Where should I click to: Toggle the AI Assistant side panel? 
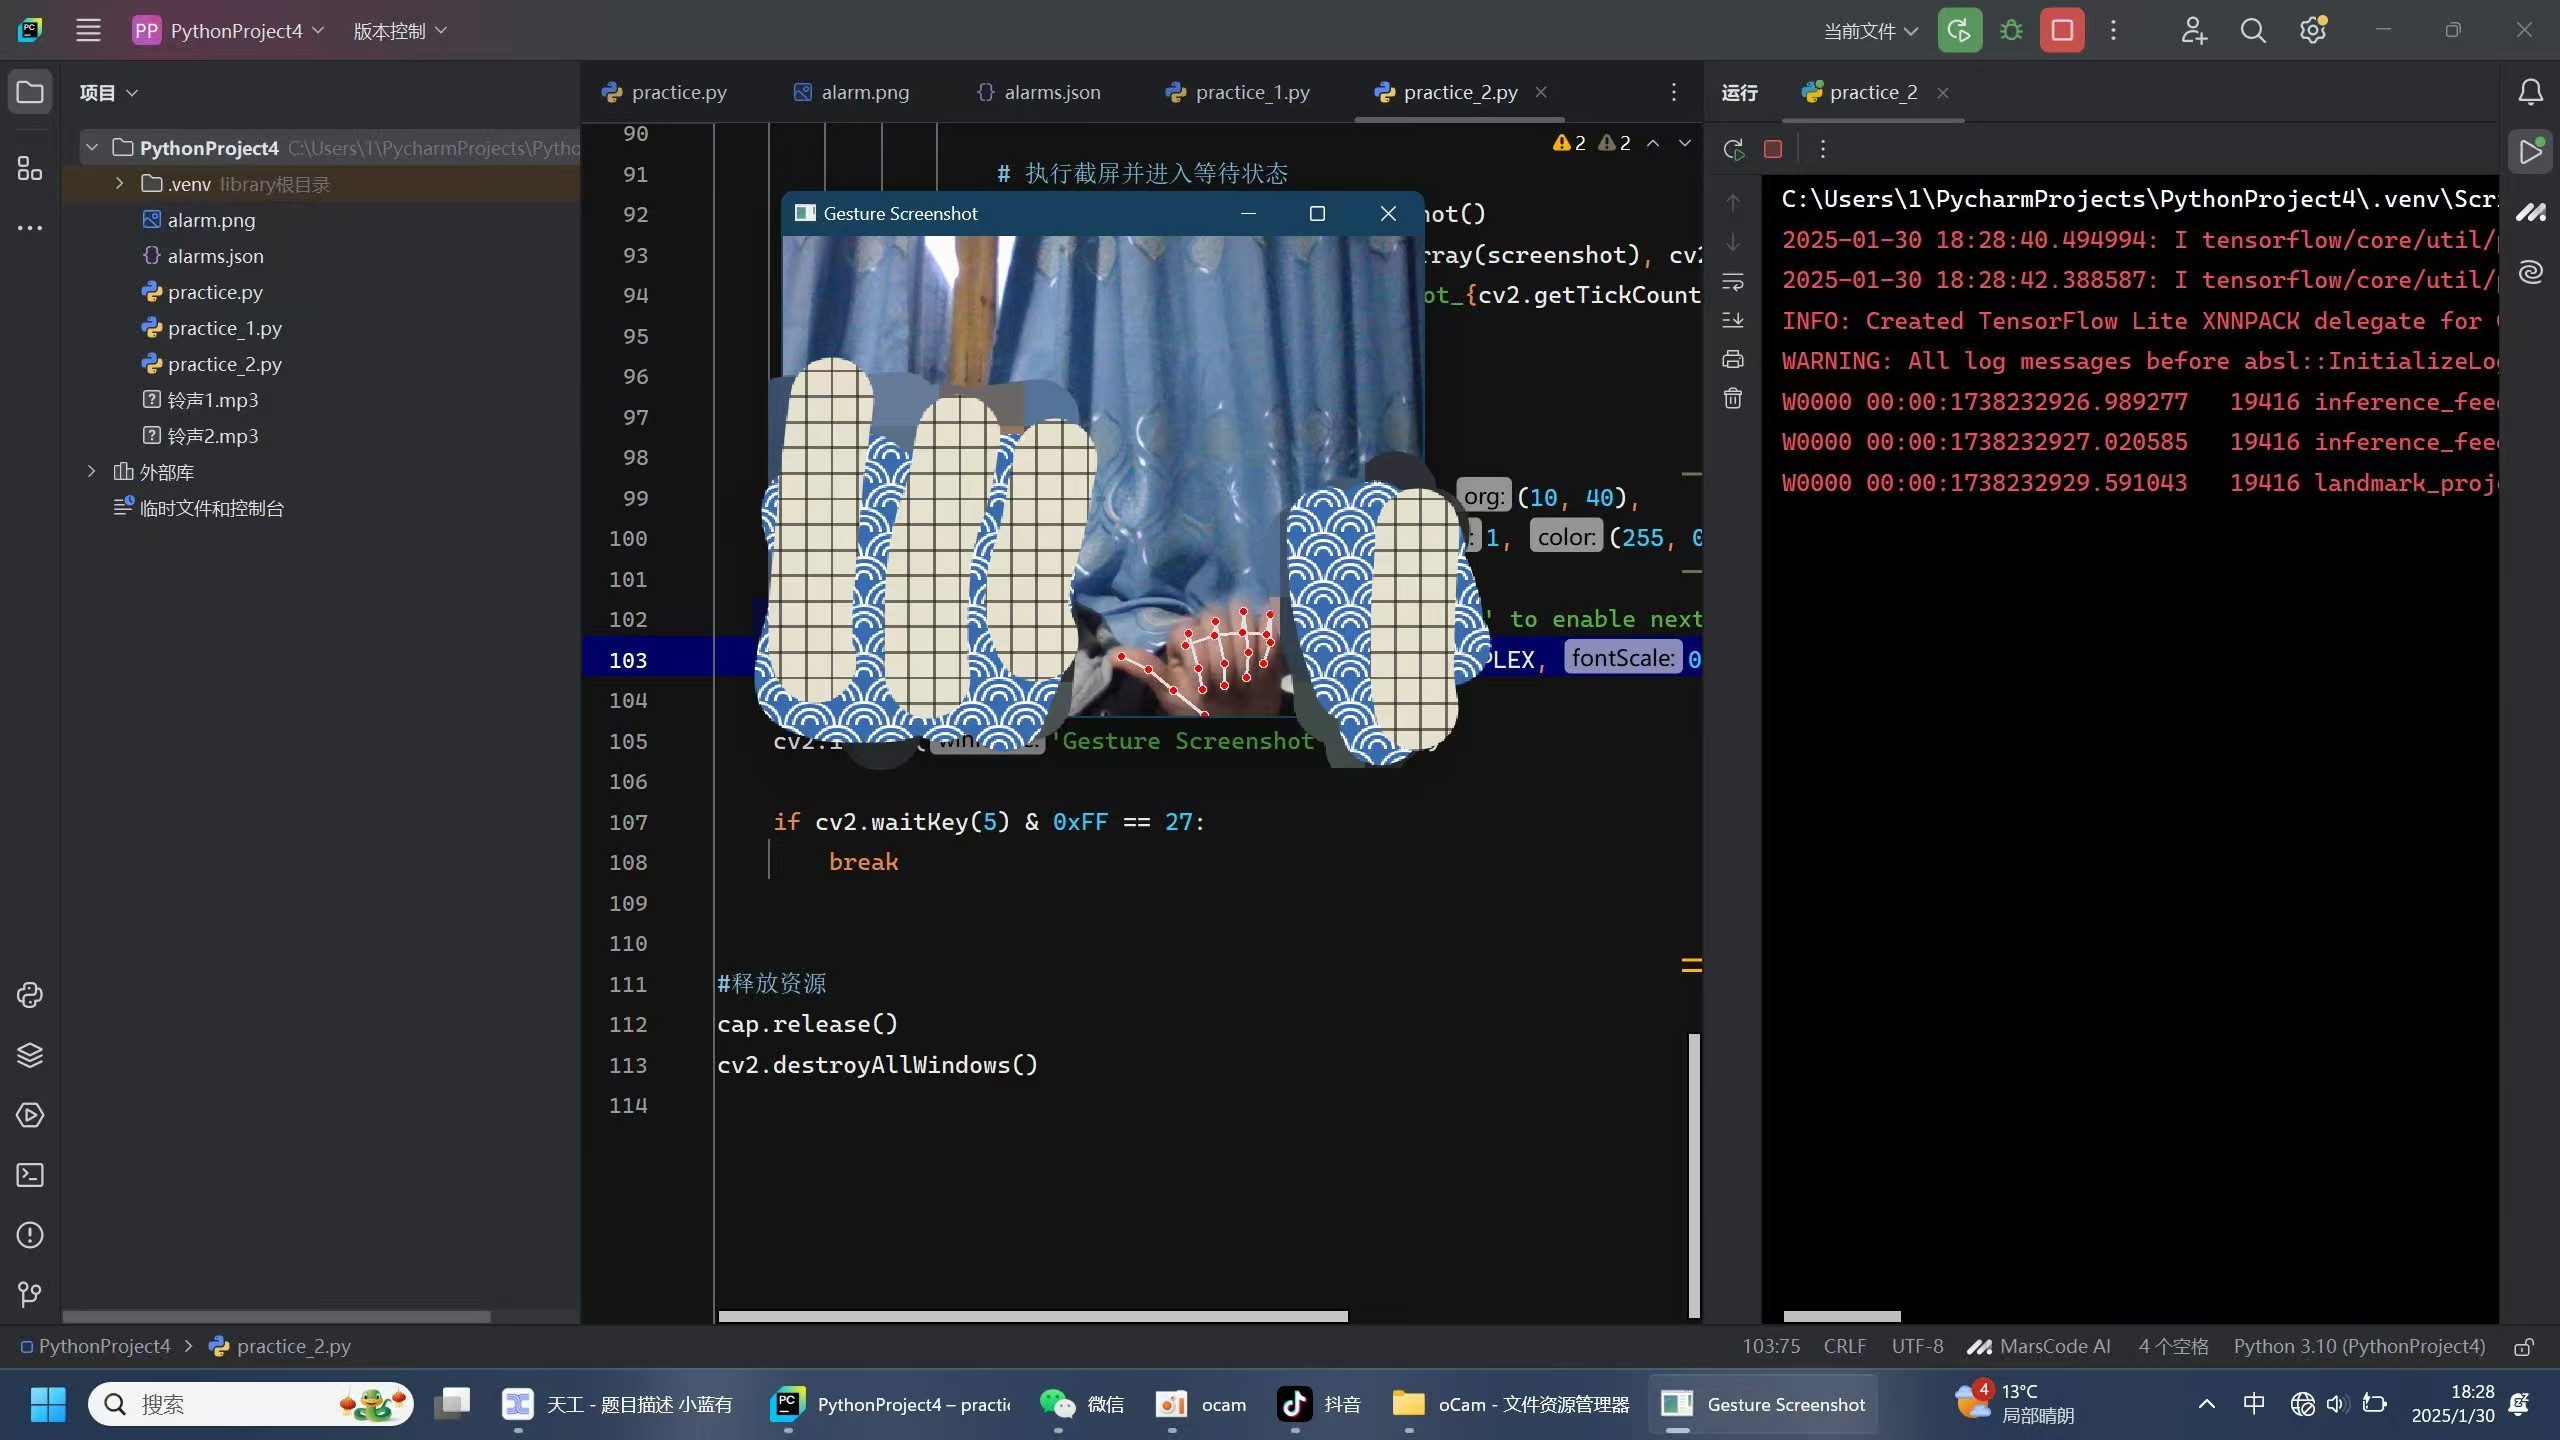coord(2531,271)
